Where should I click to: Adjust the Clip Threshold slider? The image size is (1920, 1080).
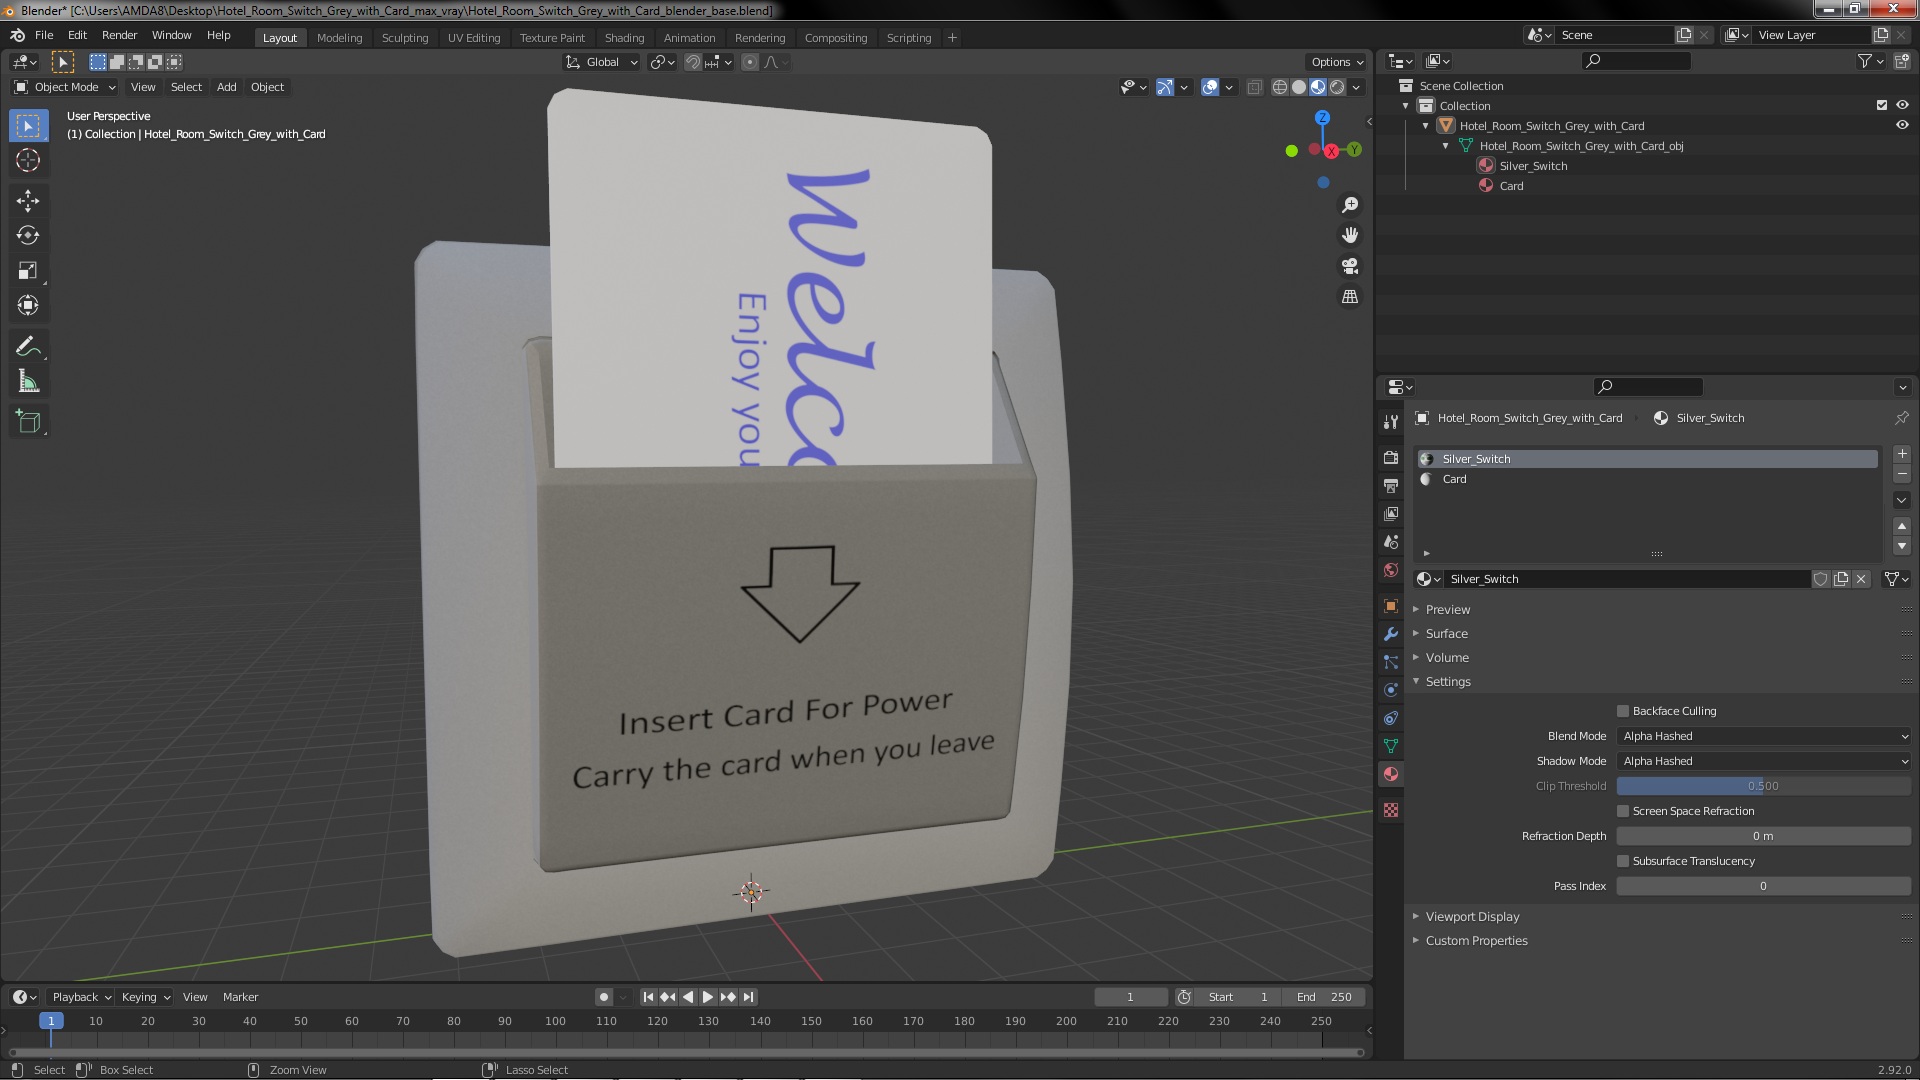tap(1763, 786)
